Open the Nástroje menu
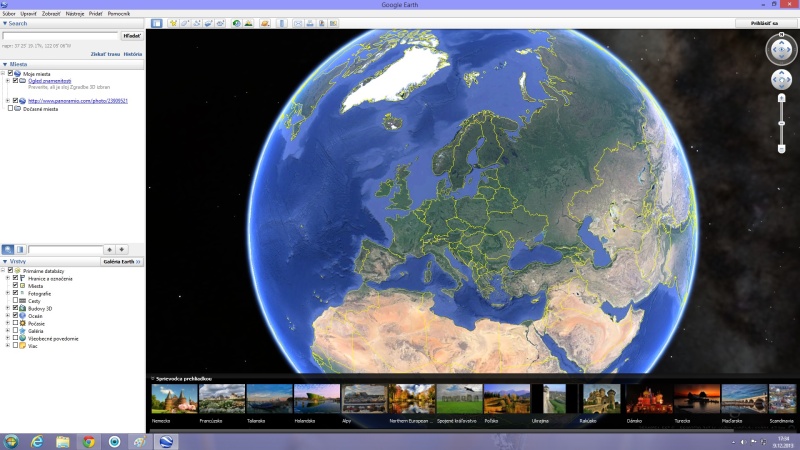The width and height of the screenshot is (800, 450). 75,14
